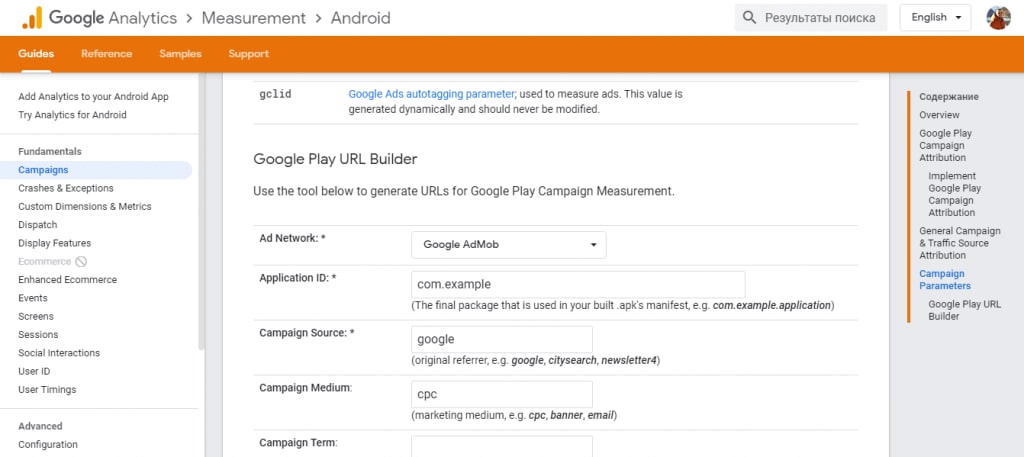1024x457 pixels.
Task: Switch to the Guides tab
Action: tap(36, 54)
